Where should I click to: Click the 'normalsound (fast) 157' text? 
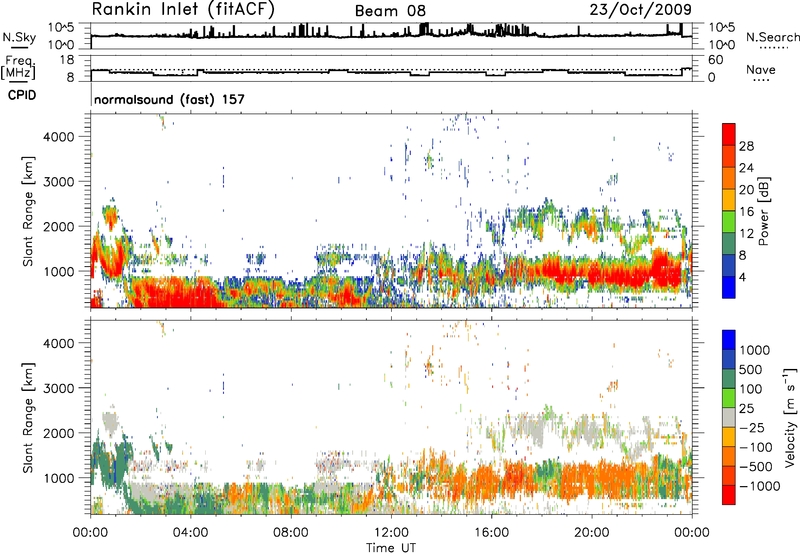click(169, 99)
